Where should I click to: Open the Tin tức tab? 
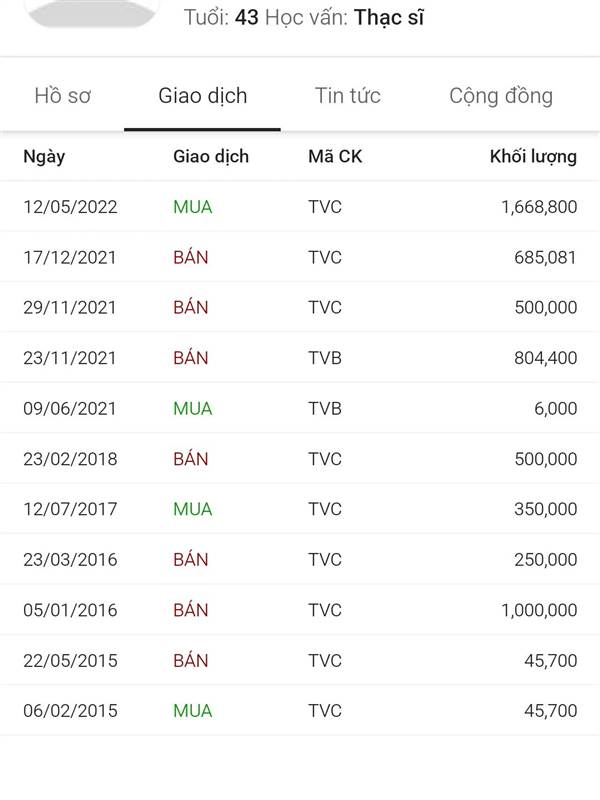pyautogui.click(x=347, y=96)
